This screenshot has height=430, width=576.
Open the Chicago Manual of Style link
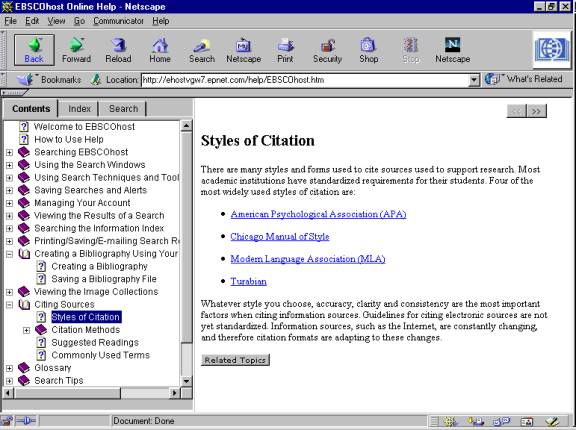tap(280, 236)
